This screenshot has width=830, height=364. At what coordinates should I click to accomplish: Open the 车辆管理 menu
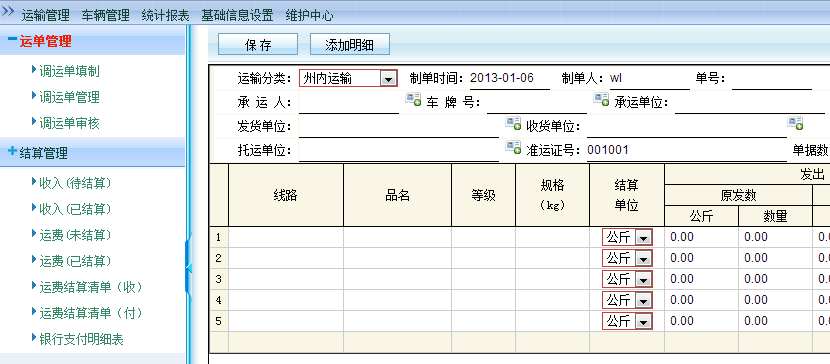coord(105,15)
